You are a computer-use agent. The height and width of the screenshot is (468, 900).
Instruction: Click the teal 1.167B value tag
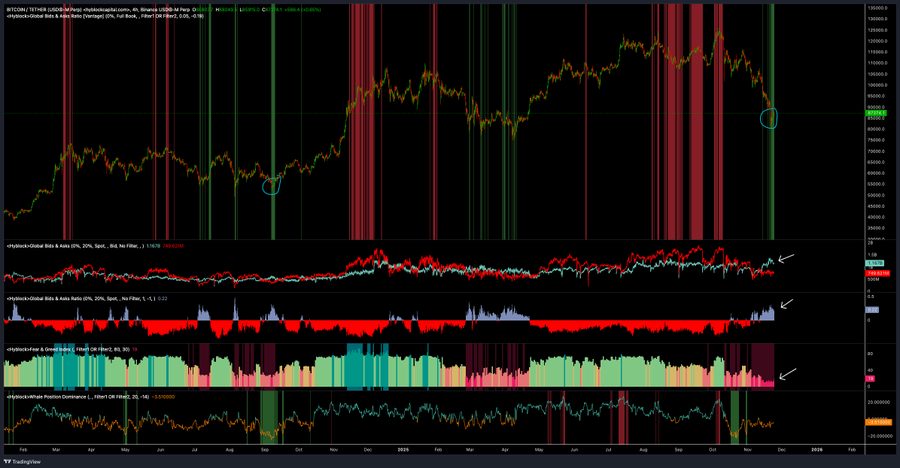[x=874, y=263]
